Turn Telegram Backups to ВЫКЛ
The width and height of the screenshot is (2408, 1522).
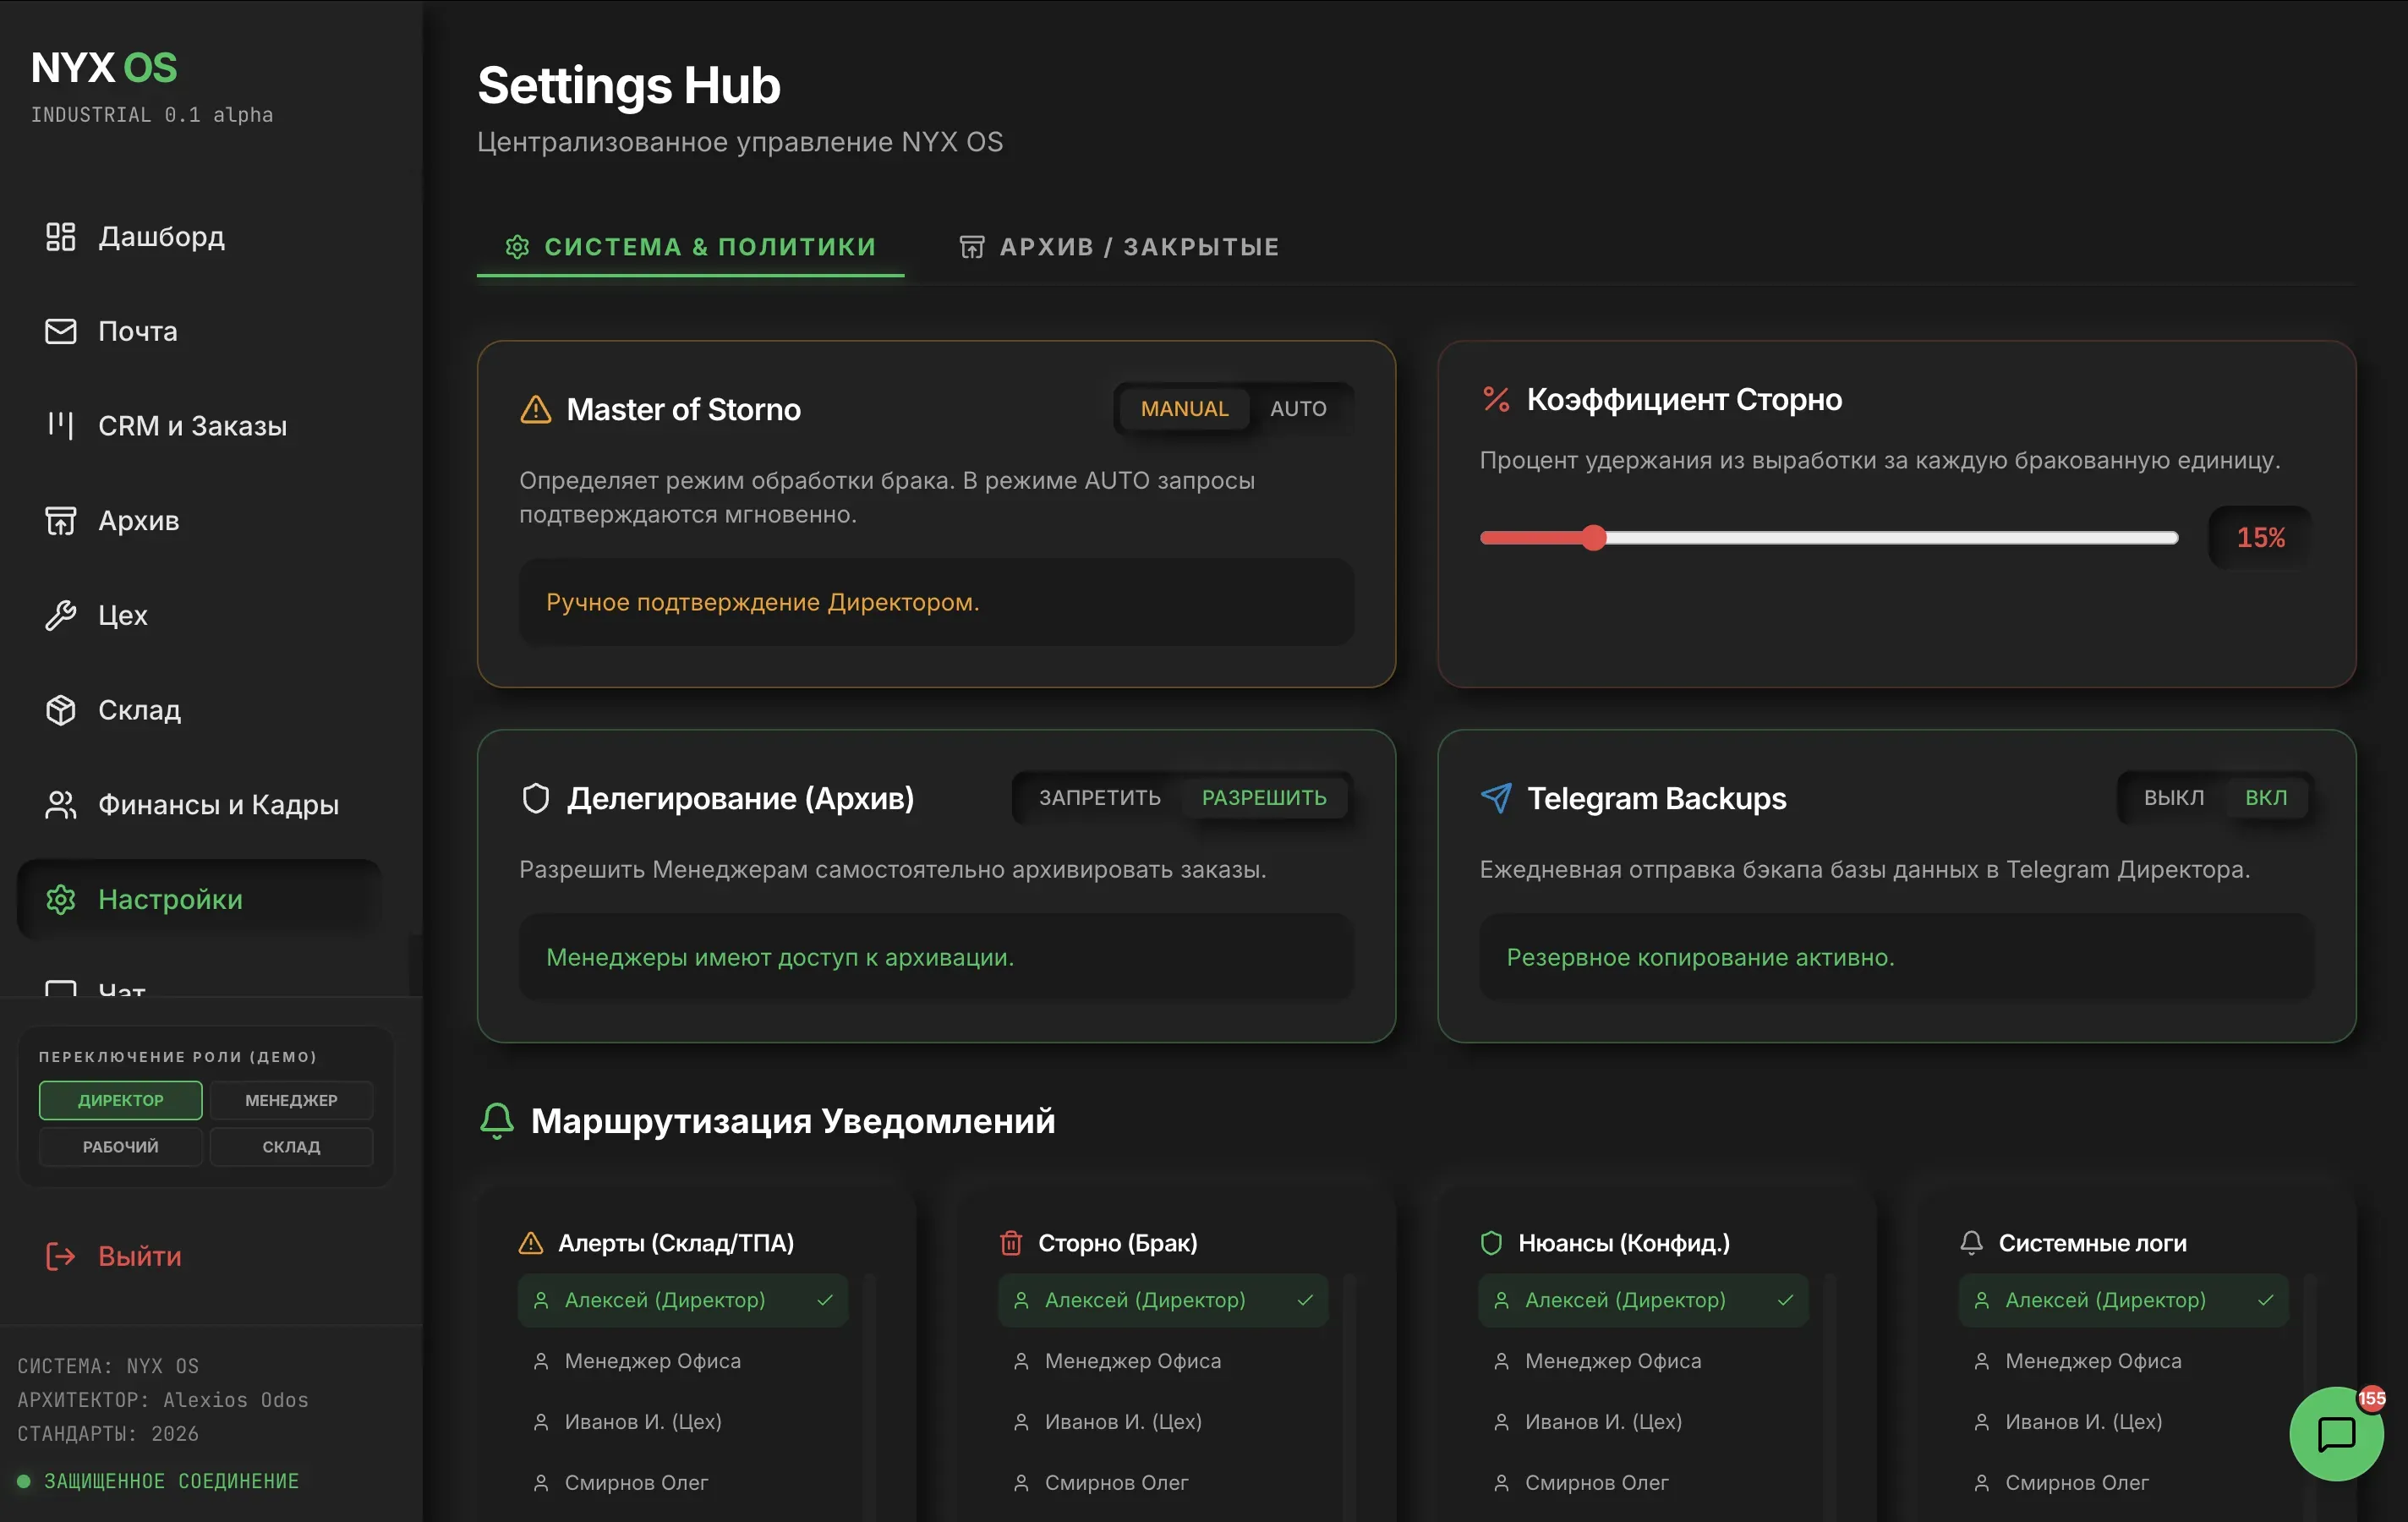[2173, 798]
